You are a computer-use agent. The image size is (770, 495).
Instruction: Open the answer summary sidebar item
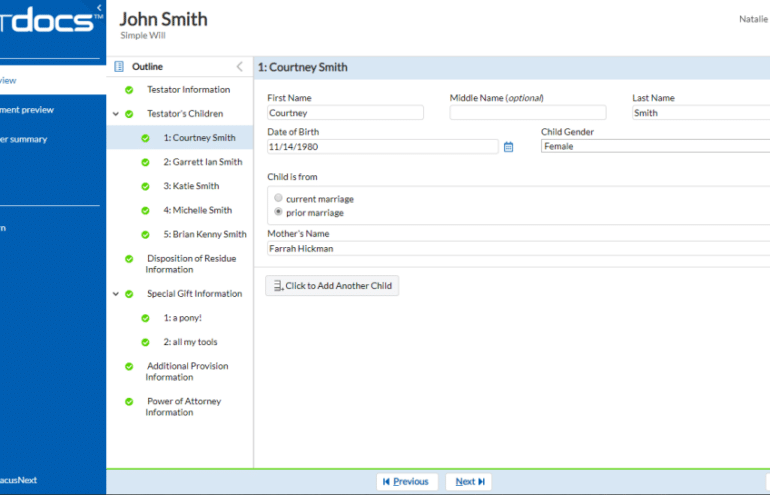[24, 139]
